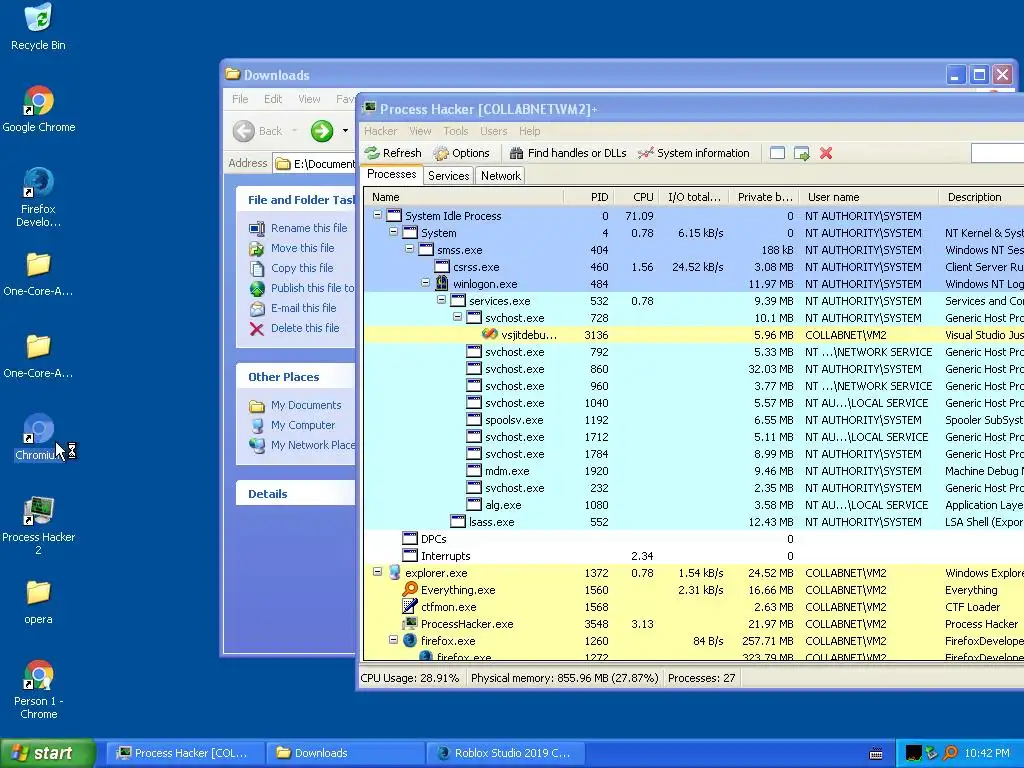
Task: Sort by the User name column header
Action: 868,197
